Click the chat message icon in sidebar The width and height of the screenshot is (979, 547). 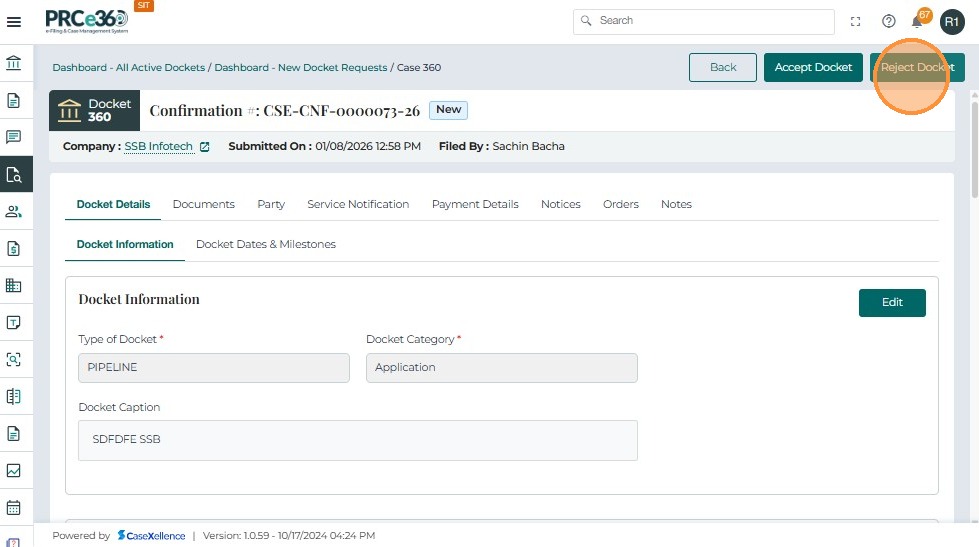(x=14, y=137)
